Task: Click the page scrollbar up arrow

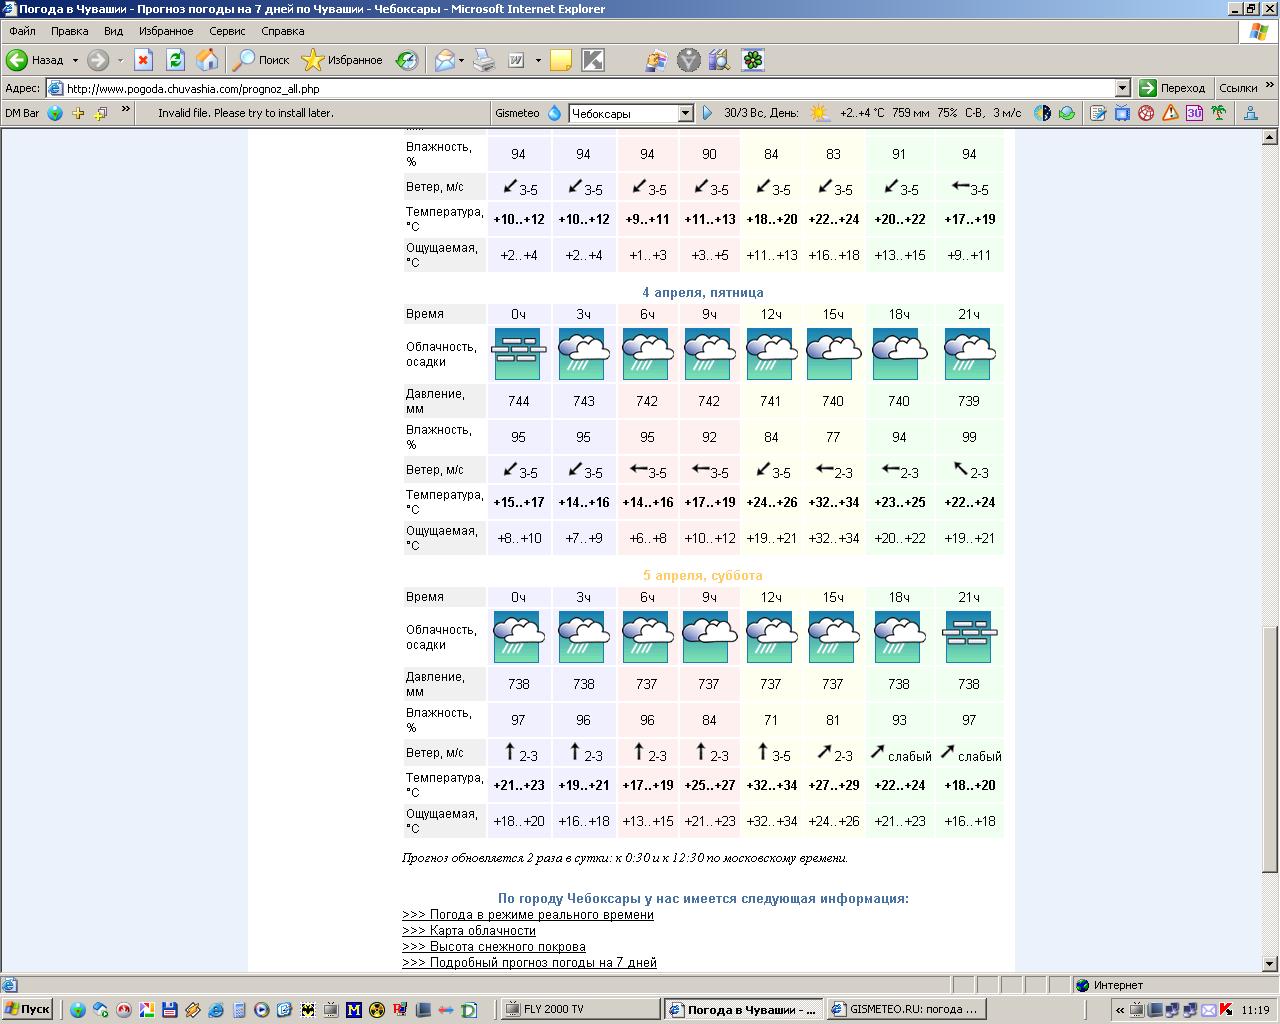Action: pyautogui.click(x=1270, y=137)
